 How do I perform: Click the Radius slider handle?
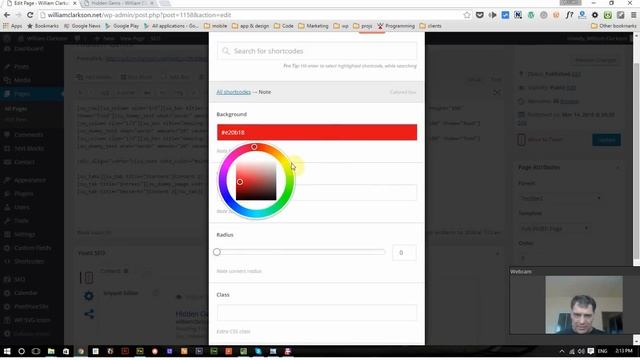[217, 252]
